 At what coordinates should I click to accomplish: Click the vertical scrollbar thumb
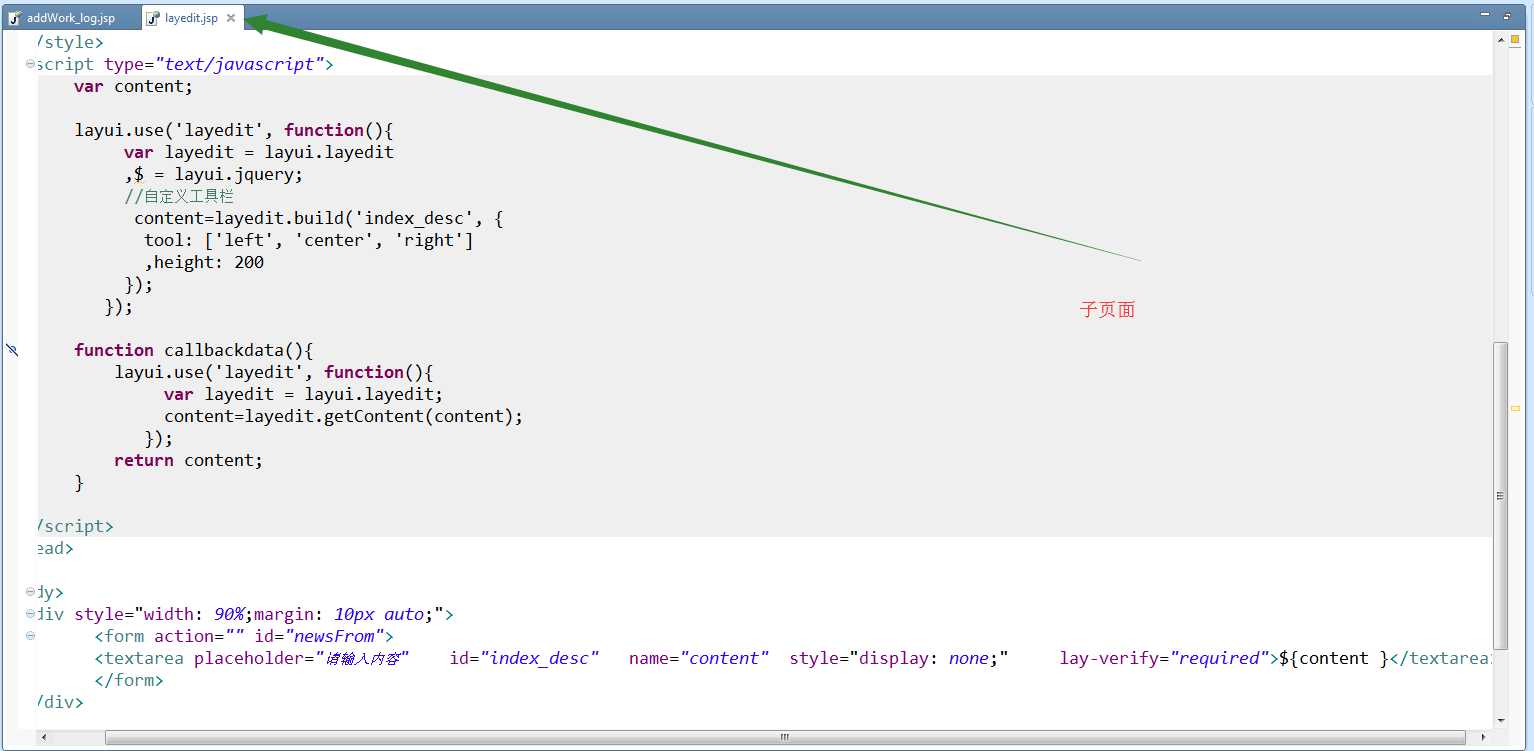[x=1500, y=495]
